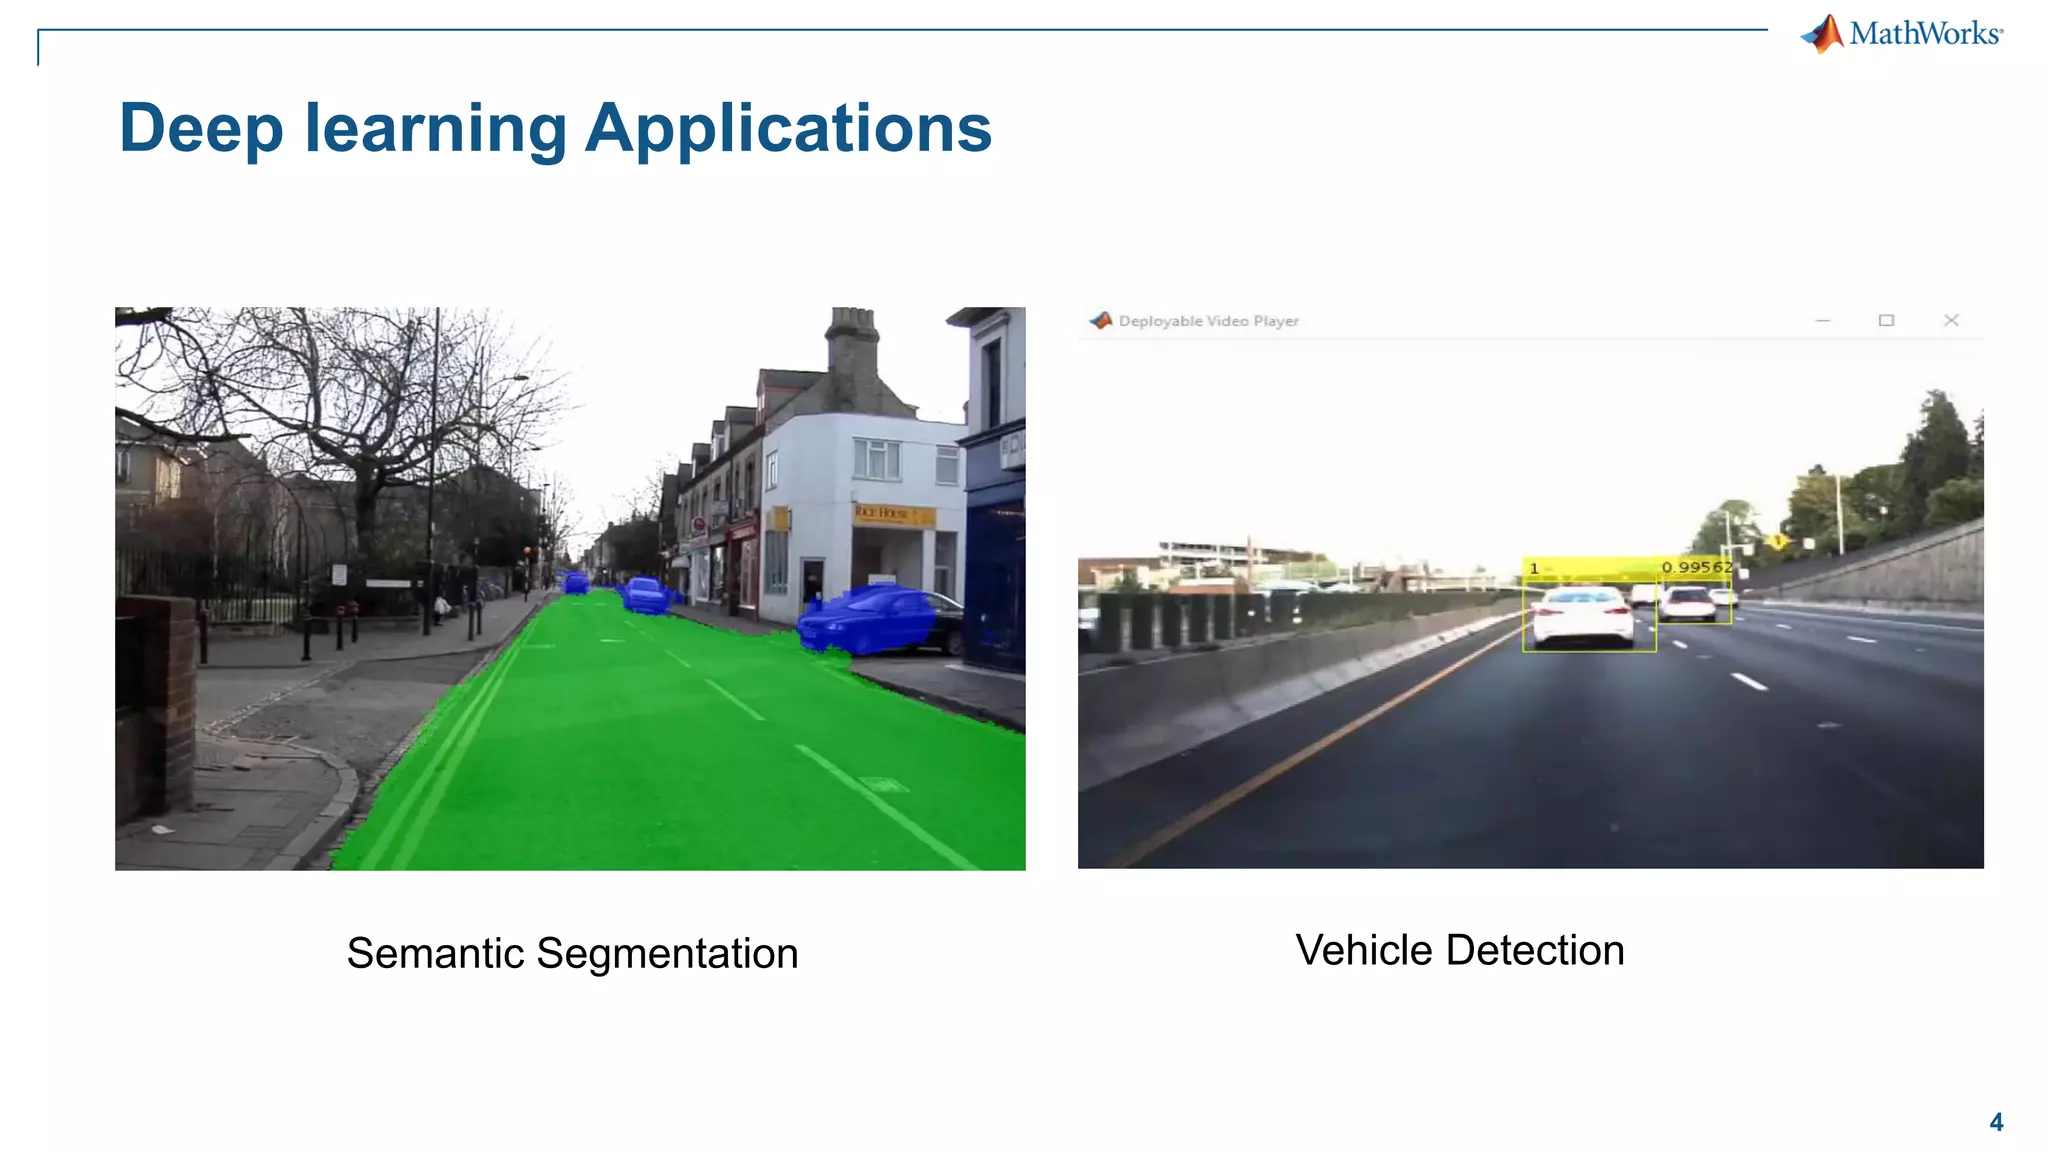Click the Semantic Segmentation caption

pos(572,953)
